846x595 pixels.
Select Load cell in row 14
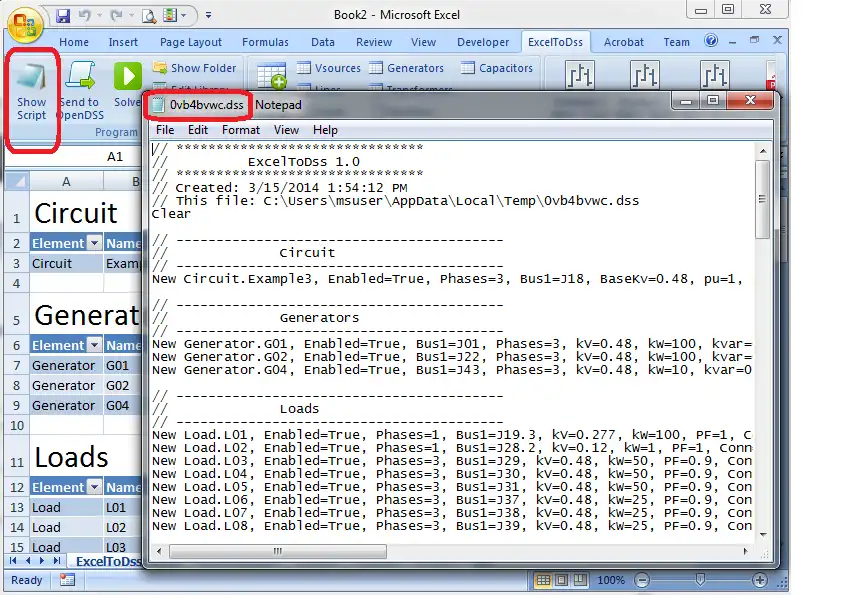tap(66, 527)
